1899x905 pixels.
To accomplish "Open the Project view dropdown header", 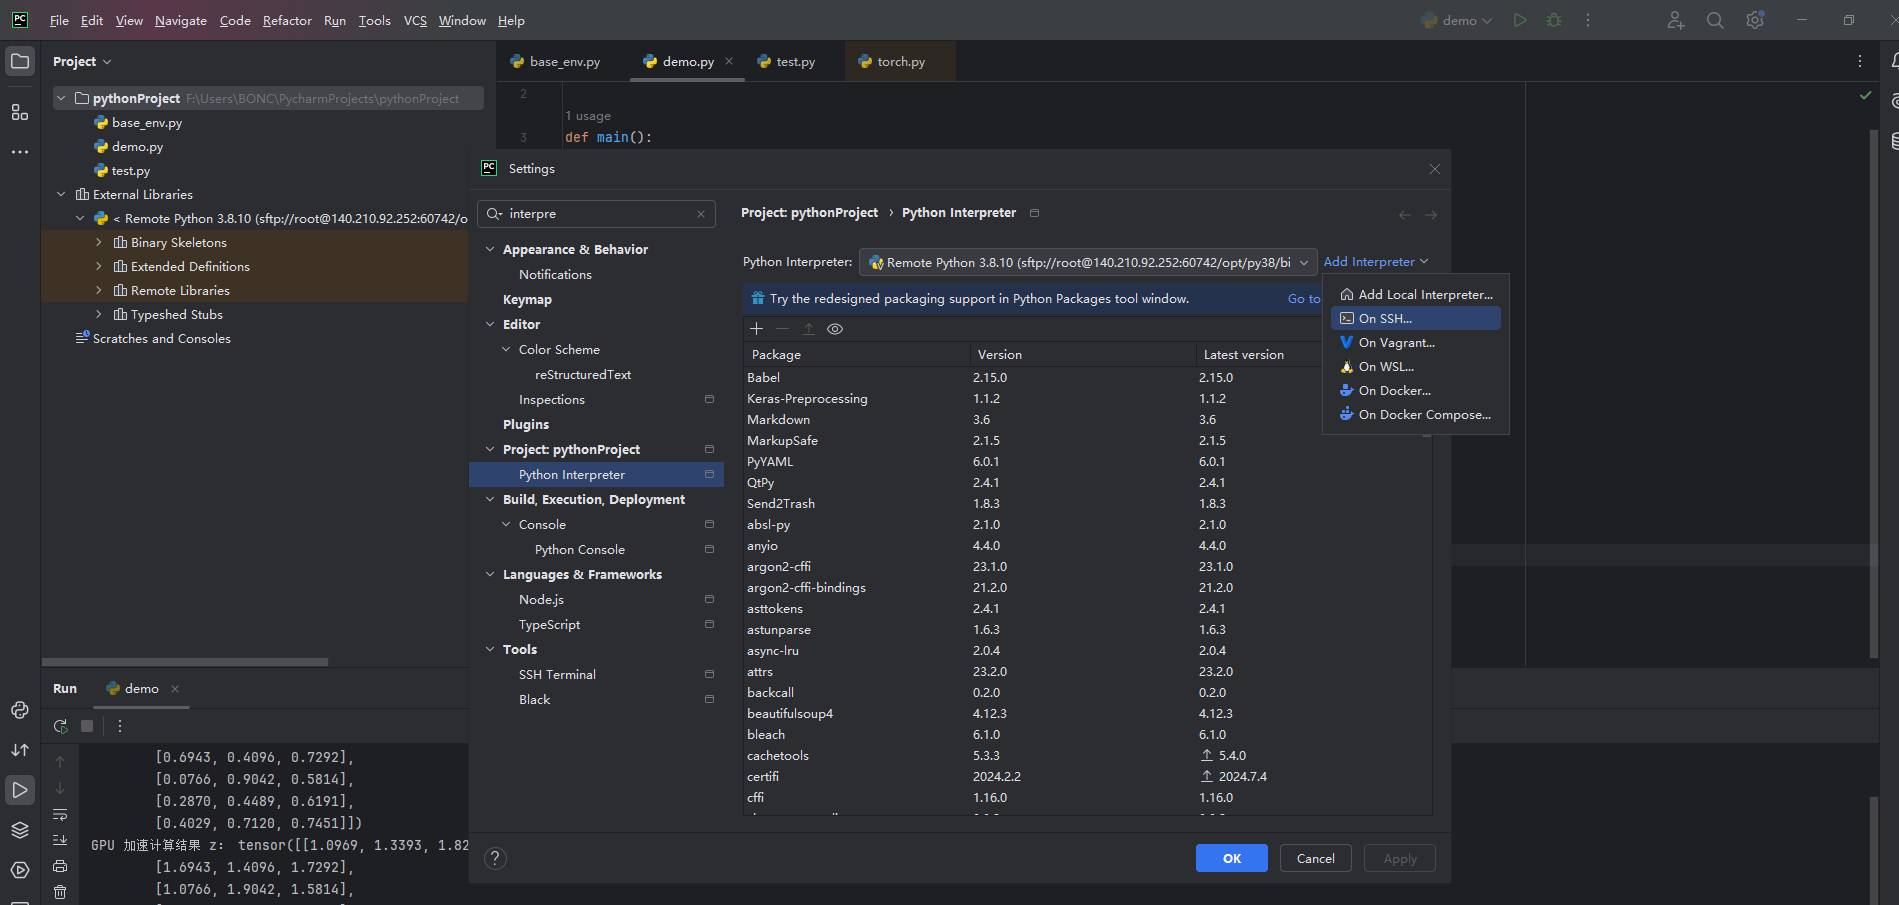I will click(82, 61).
